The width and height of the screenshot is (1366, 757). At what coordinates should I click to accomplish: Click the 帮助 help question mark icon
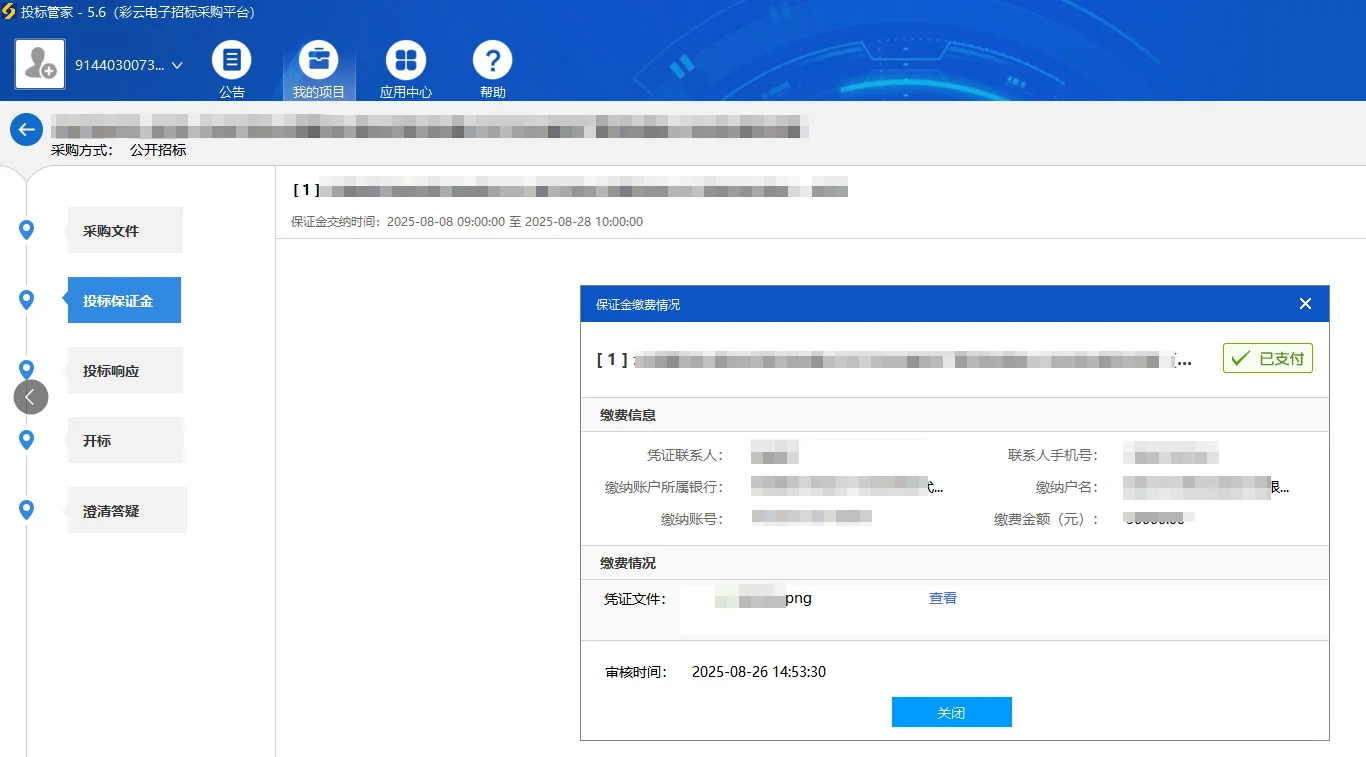pyautogui.click(x=492, y=60)
